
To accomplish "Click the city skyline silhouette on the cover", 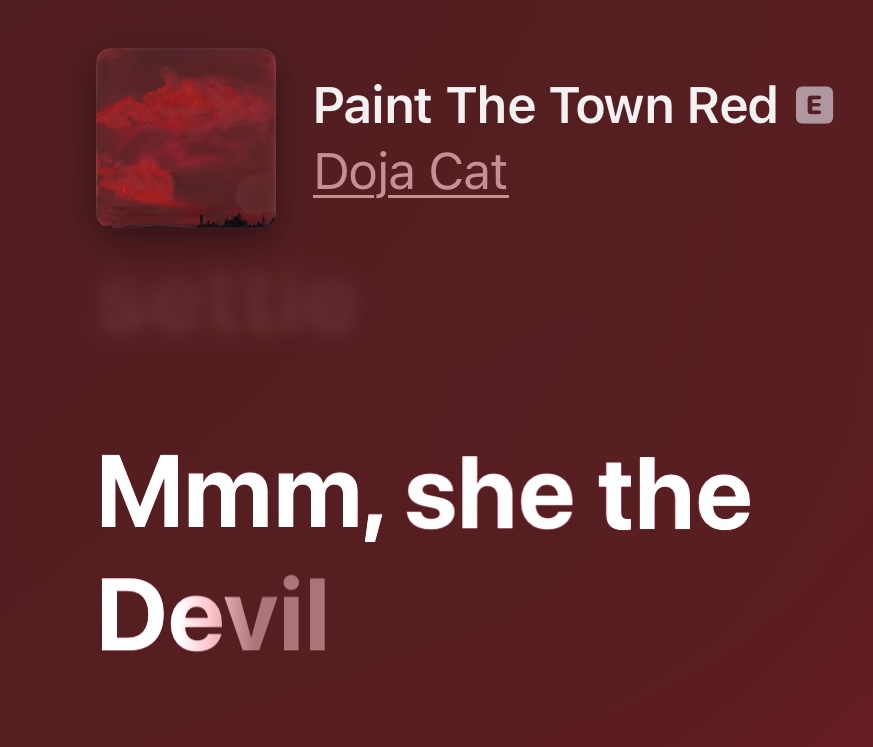I will (236, 220).
